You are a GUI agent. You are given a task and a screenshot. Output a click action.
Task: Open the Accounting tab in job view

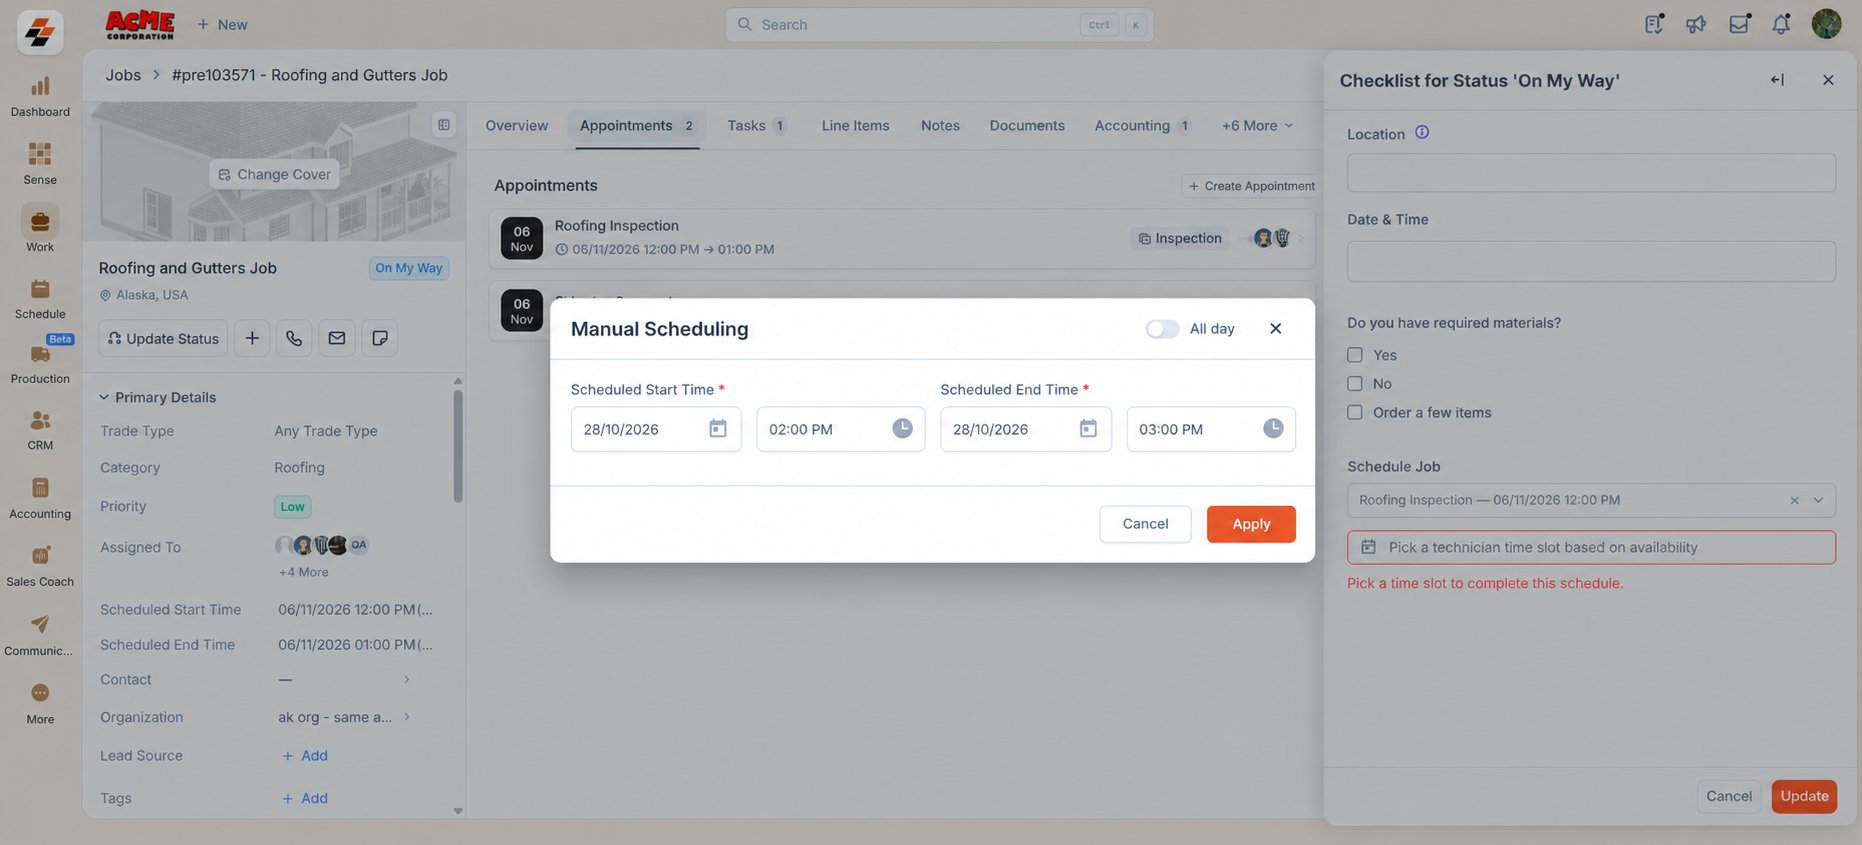[x=1143, y=125]
